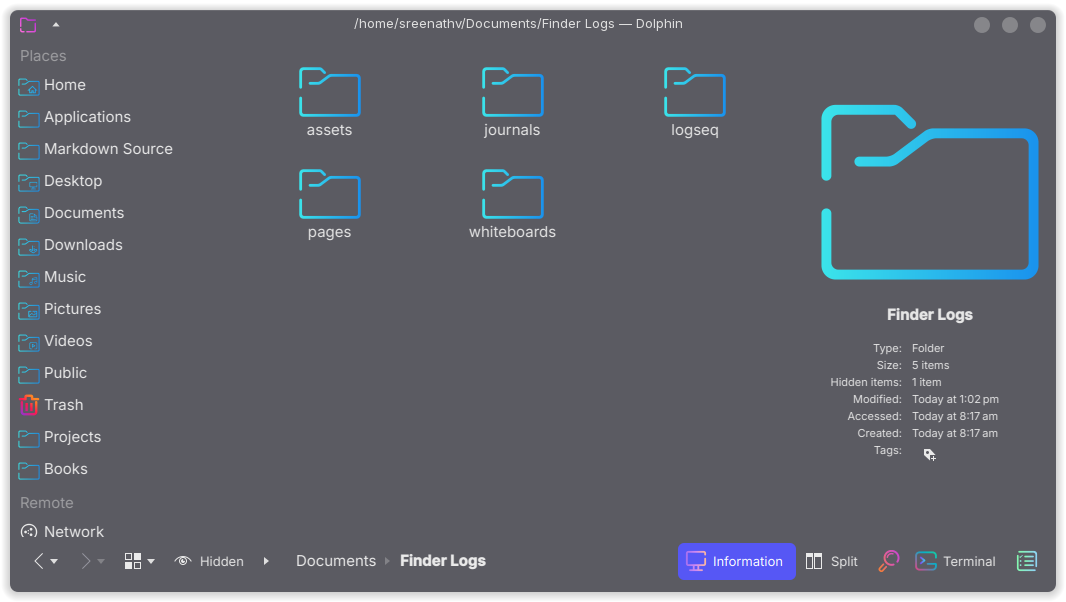1066x602 pixels.
Task: Click Finder Logs in the breadcrumb
Action: click(x=443, y=561)
